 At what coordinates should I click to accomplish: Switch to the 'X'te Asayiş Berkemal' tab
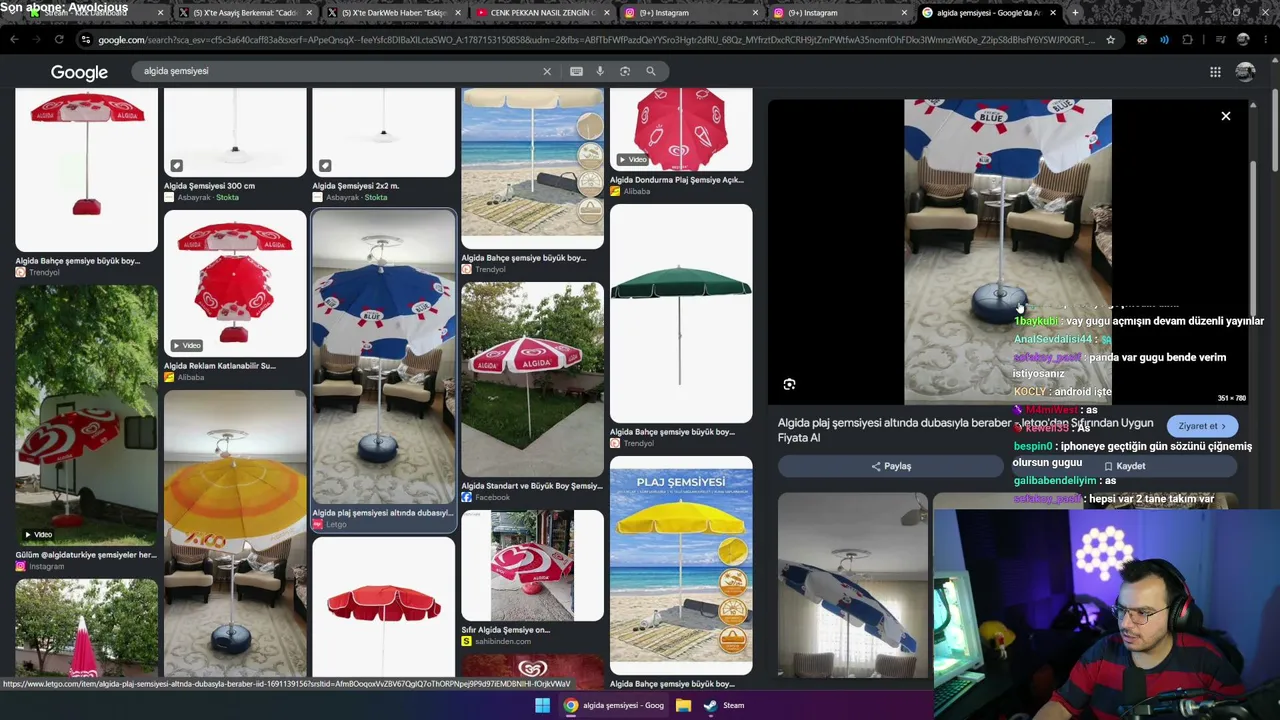click(245, 13)
